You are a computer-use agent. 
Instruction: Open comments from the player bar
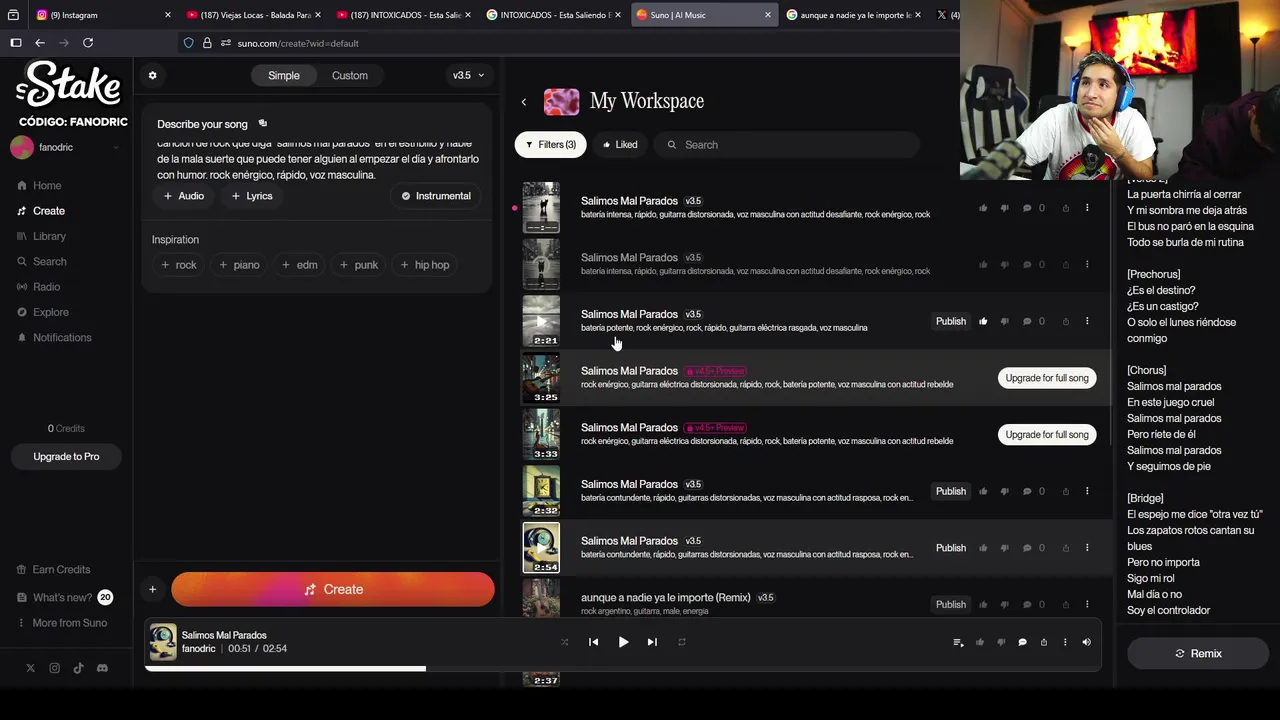pyautogui.click(x=1022, y=642)
